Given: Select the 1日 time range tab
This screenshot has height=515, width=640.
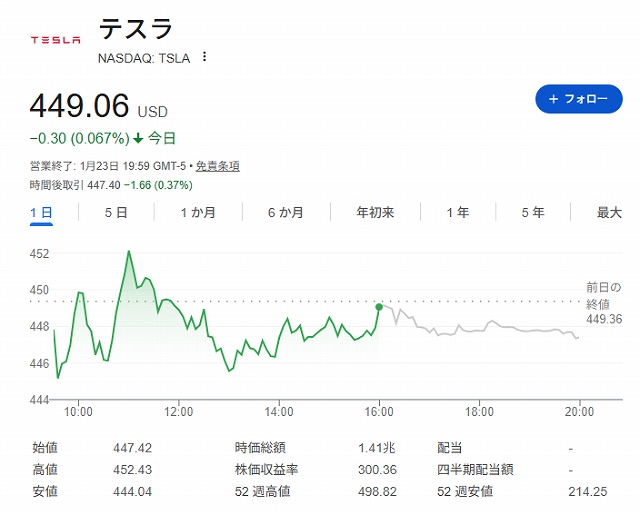Looking at the screenshot, I should (41, 212).
